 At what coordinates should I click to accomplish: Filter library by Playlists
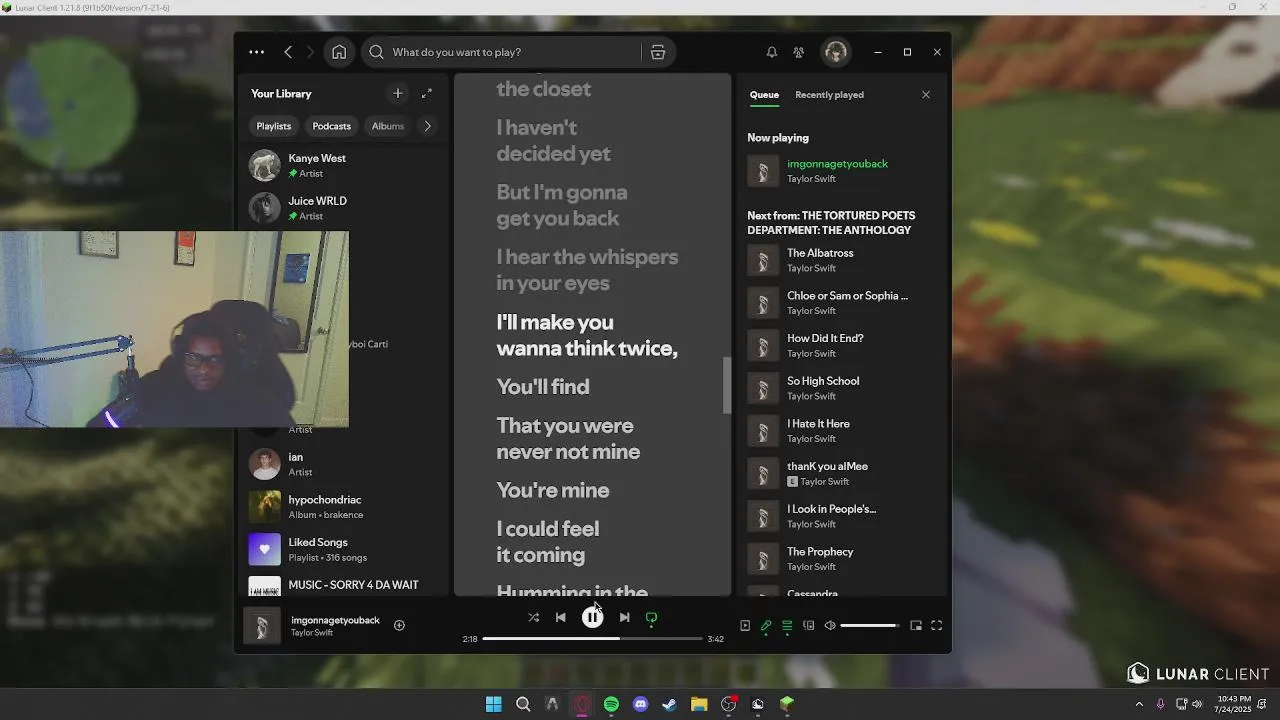(x=274, y=126)
